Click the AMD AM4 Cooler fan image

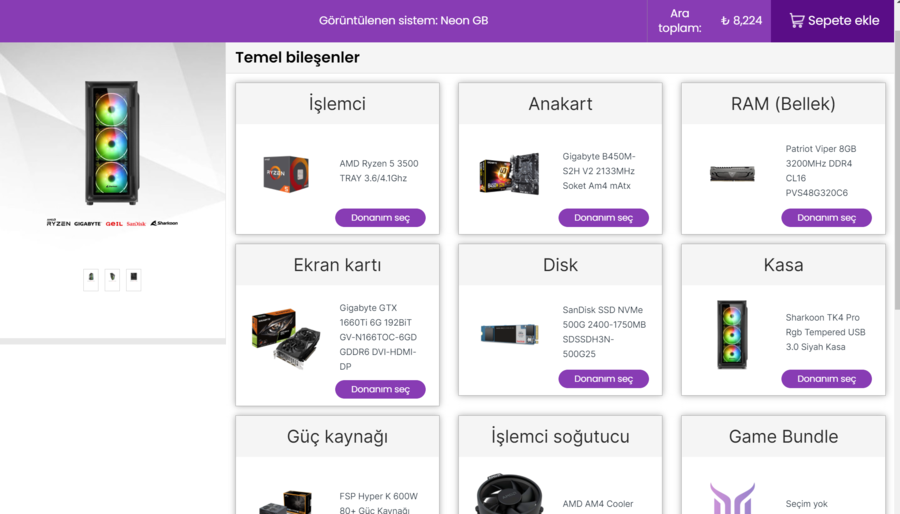point(509,494)
